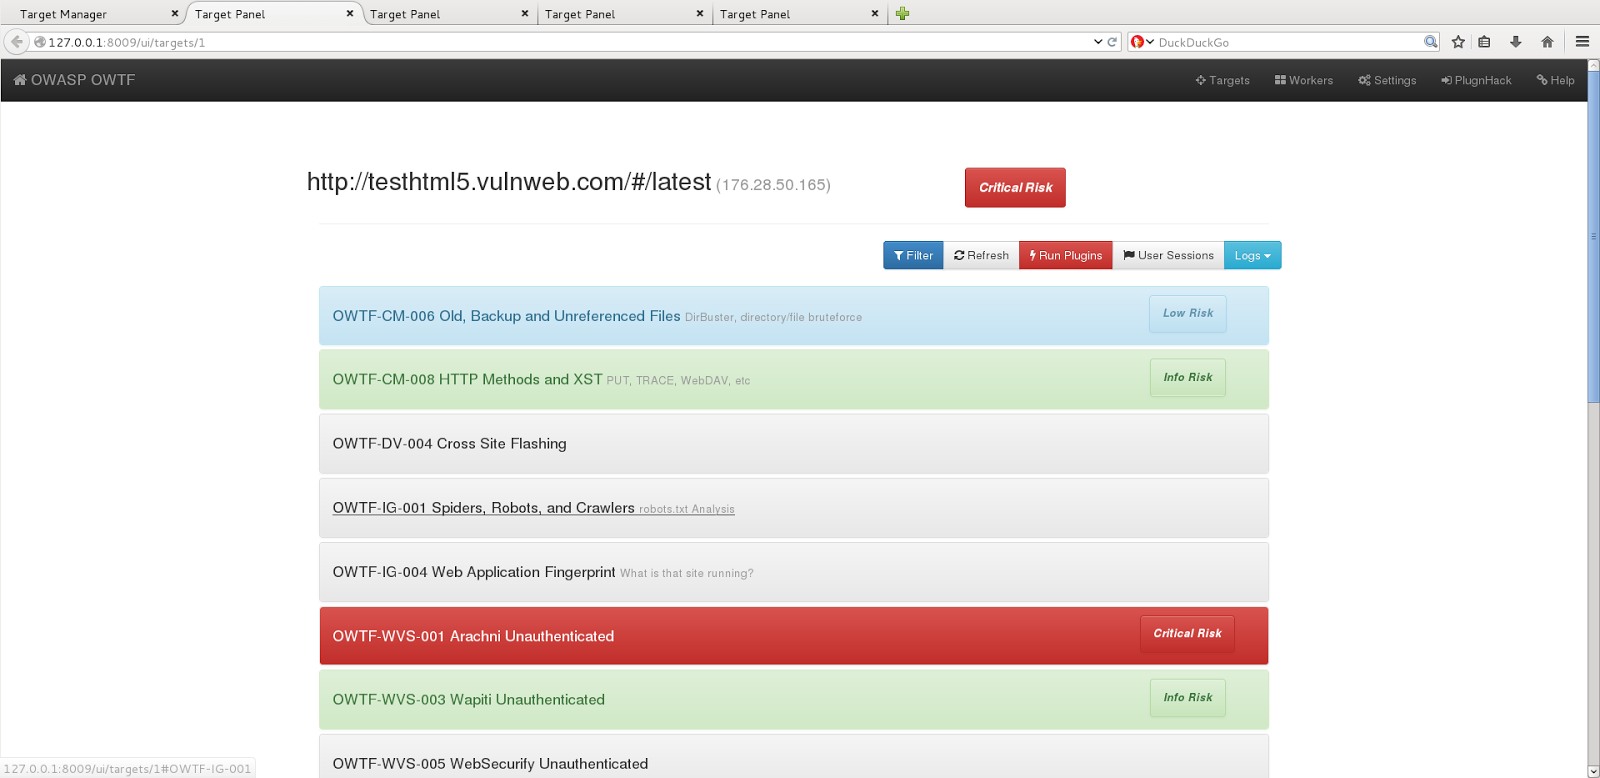Click Info Risk badge on Wapiti row
The width and height of the screenshot is (1600, 778).
pyautogui.click(x=1187, y=697)
